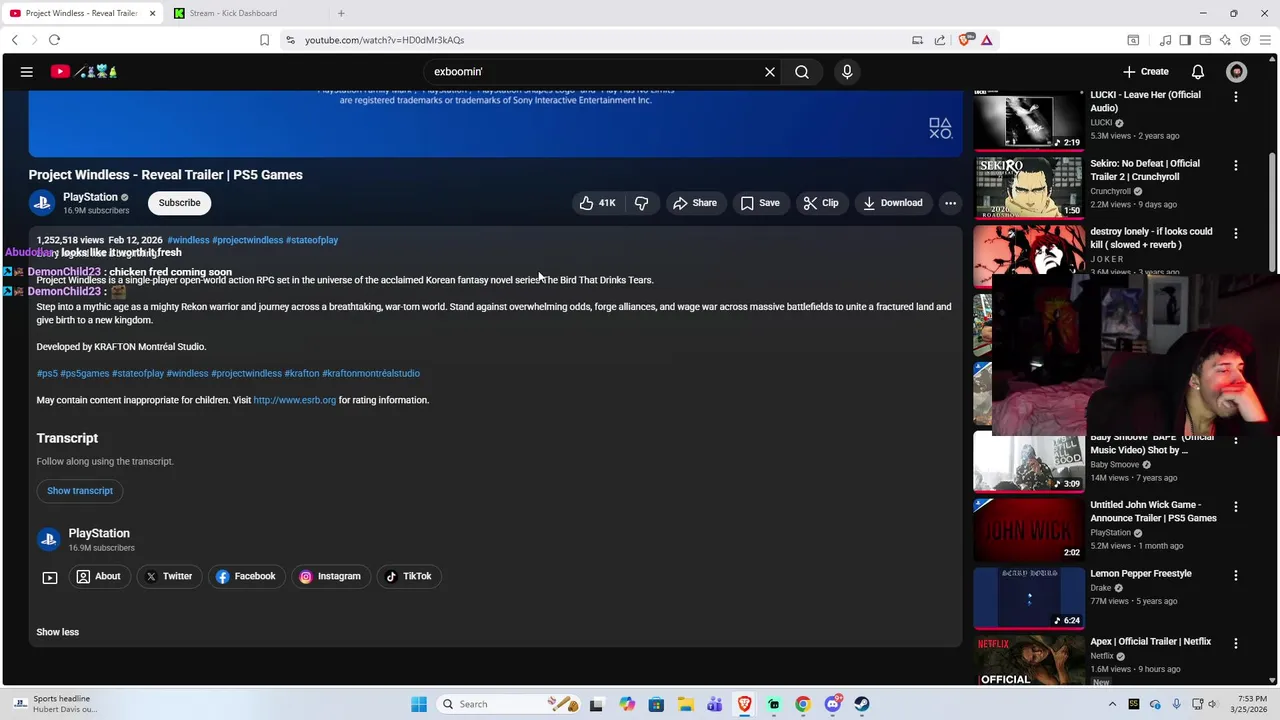The width and height of the screenshot is (1280, 720).
Task: Open the #kraftonmontréalstudio hashtag
Action: 371,373
